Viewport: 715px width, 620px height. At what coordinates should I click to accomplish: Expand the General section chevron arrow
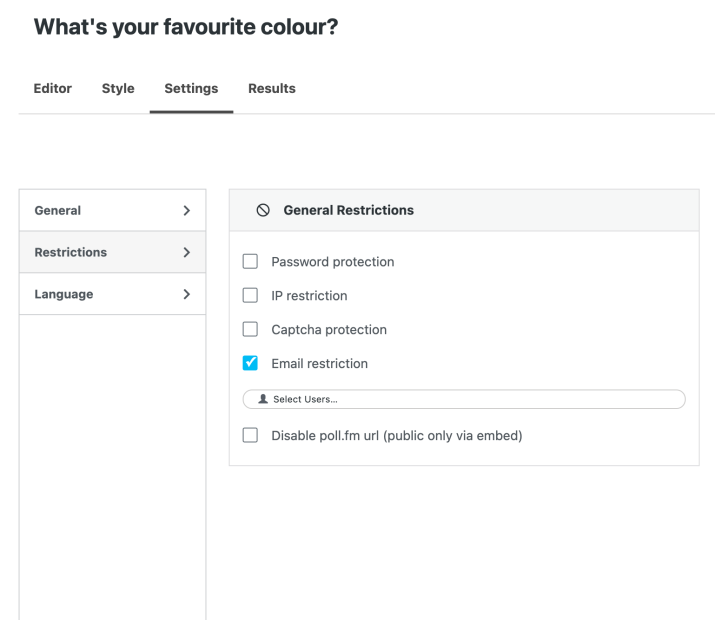186,211
